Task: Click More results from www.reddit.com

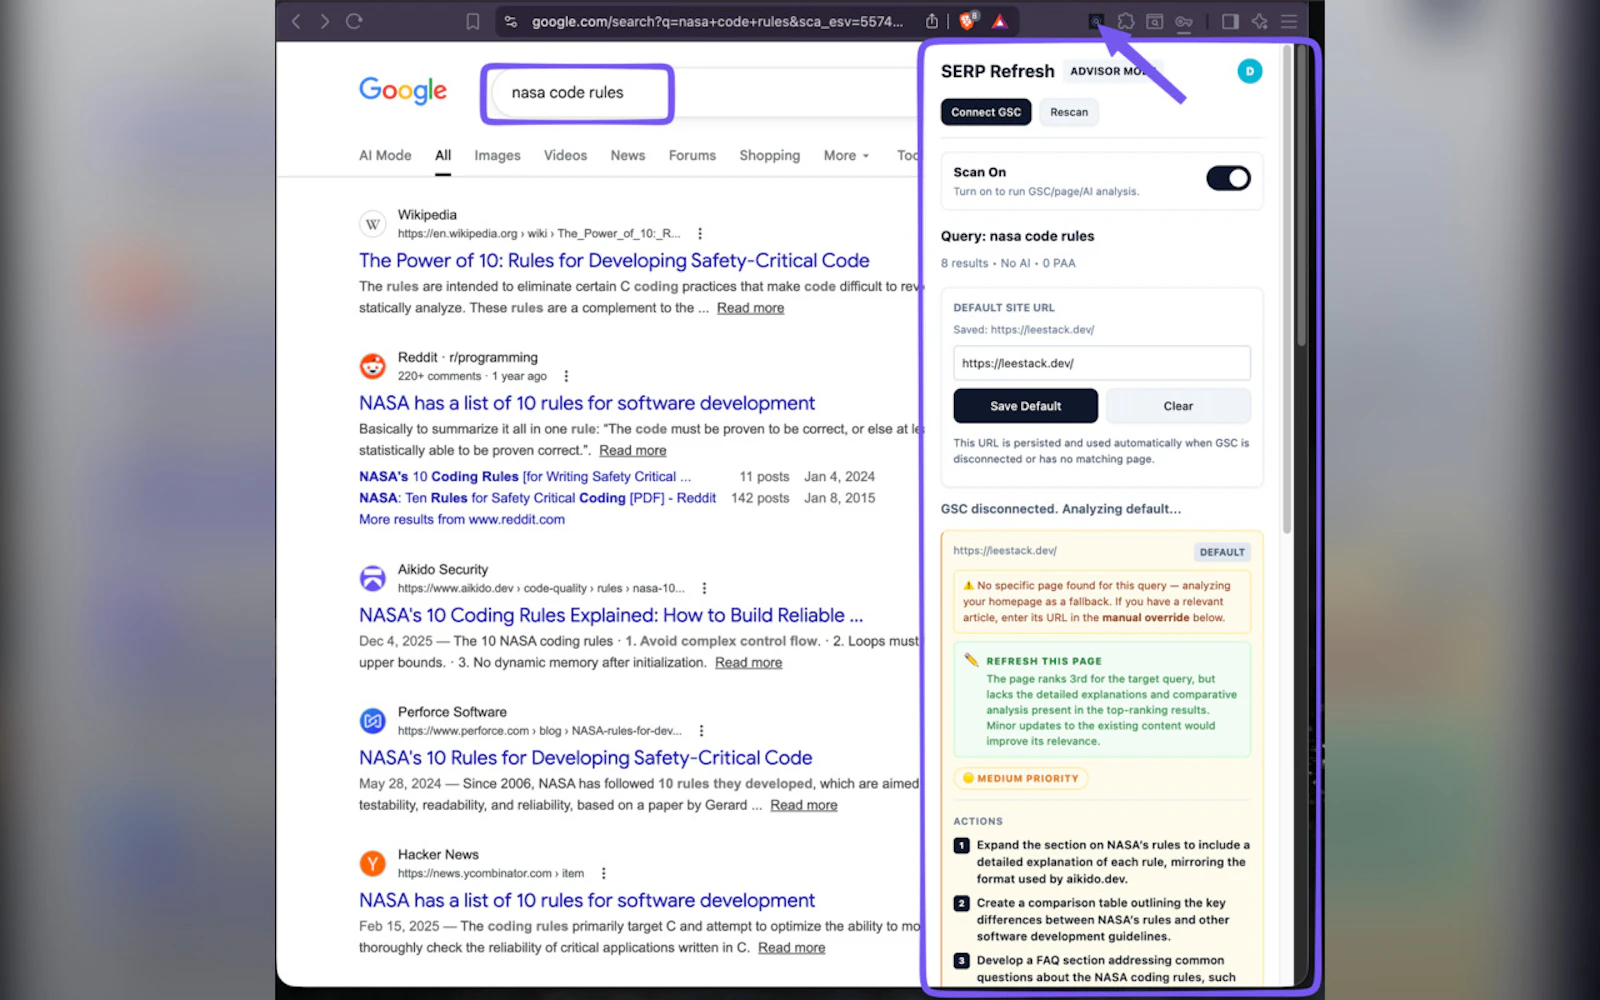Action: [462, 519]
